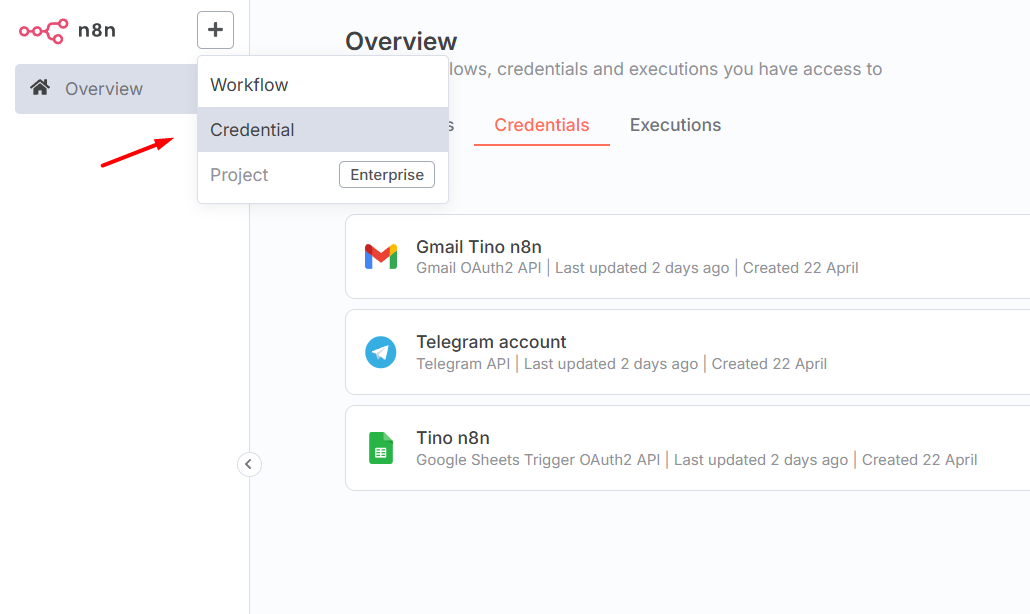The width and height of the screenshot is (1030, 614).
Task: Collapse the sidebar with the chevron button
Action: click(249, 464)
